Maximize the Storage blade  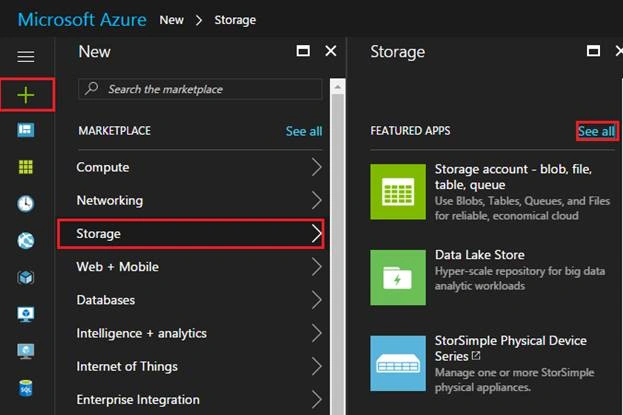click(x=594, y=51)
